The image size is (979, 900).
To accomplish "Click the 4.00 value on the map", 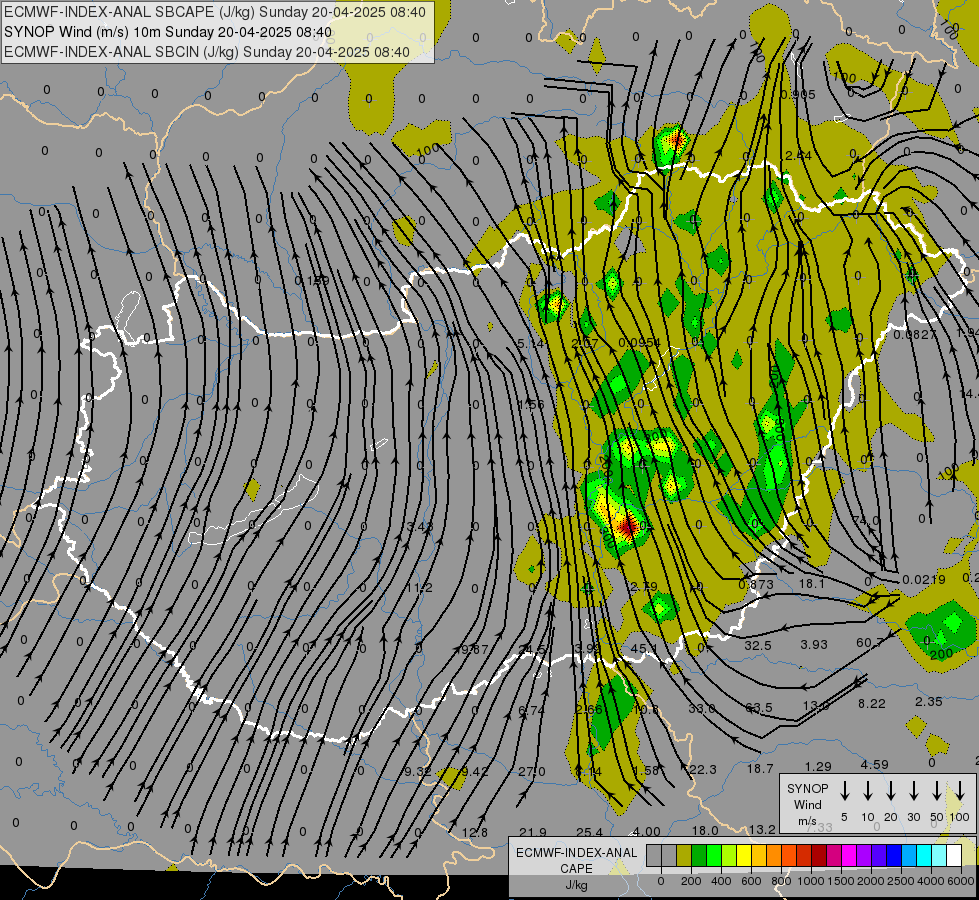I will pos(647,832).
